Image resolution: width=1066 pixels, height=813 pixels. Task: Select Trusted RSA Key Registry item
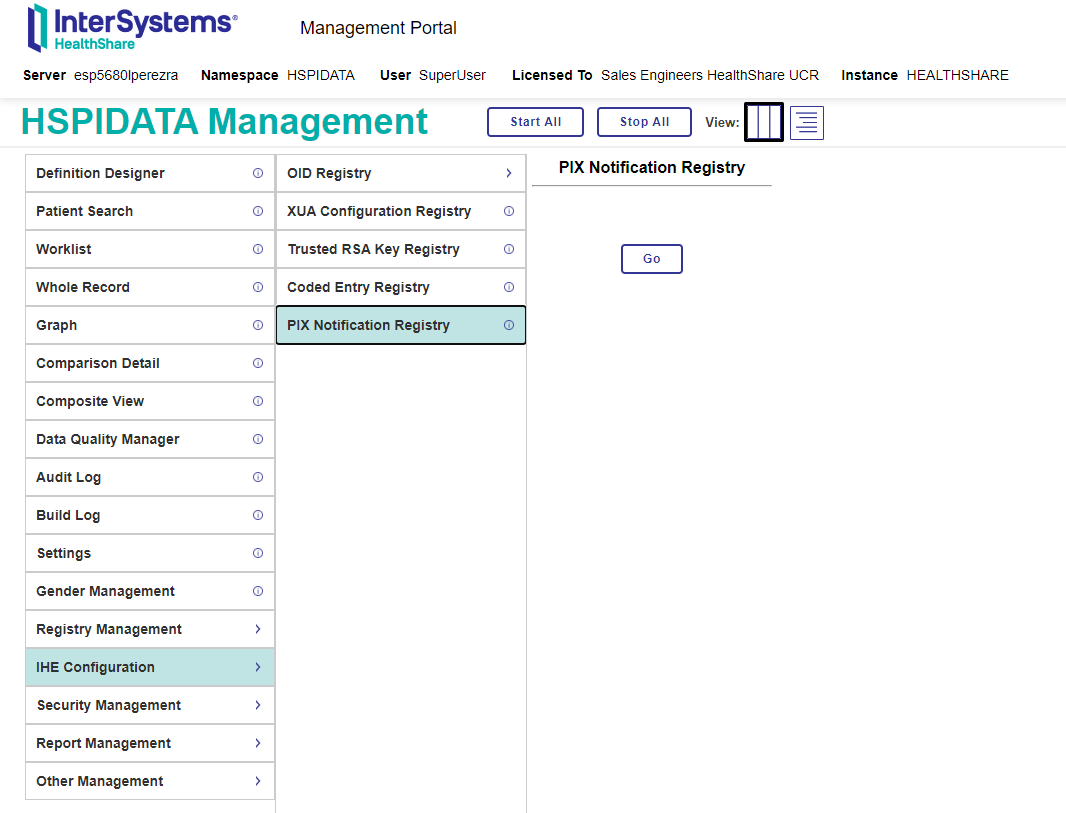[400, 249]
